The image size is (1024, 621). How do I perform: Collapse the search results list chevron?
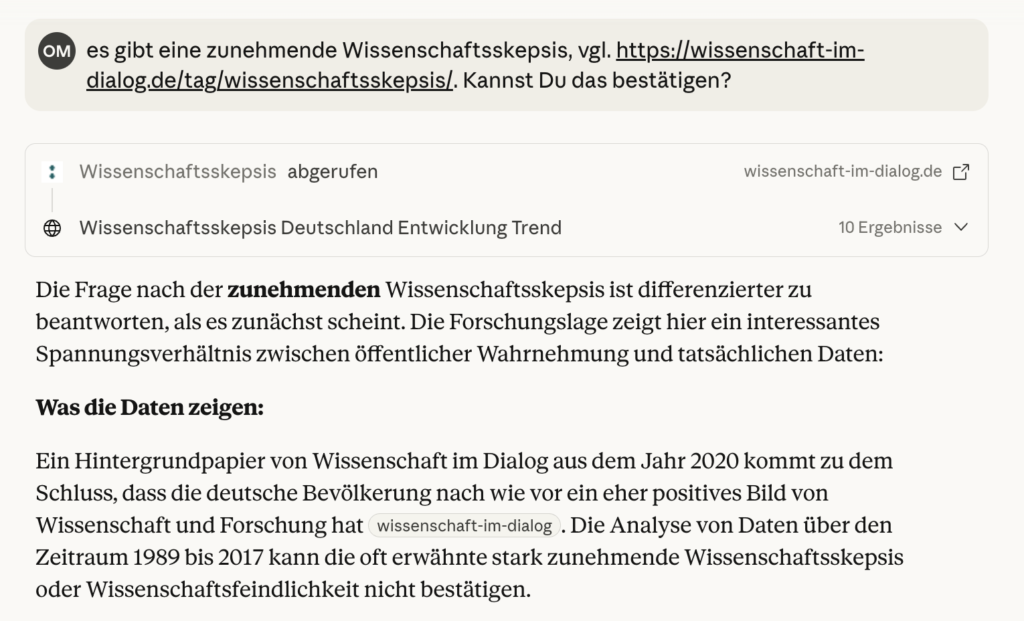pyautogui.click(x=960, y=227)
